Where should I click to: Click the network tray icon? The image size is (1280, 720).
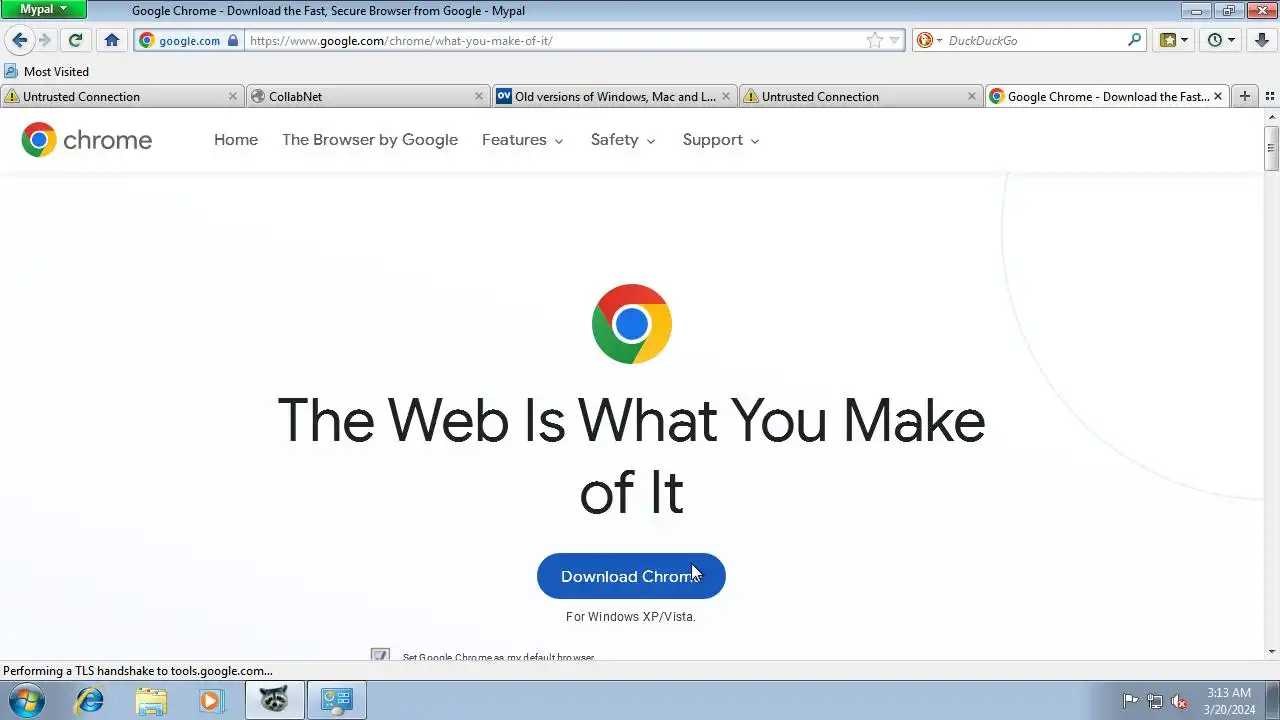pyautogui.click(x=1155, y=701)
